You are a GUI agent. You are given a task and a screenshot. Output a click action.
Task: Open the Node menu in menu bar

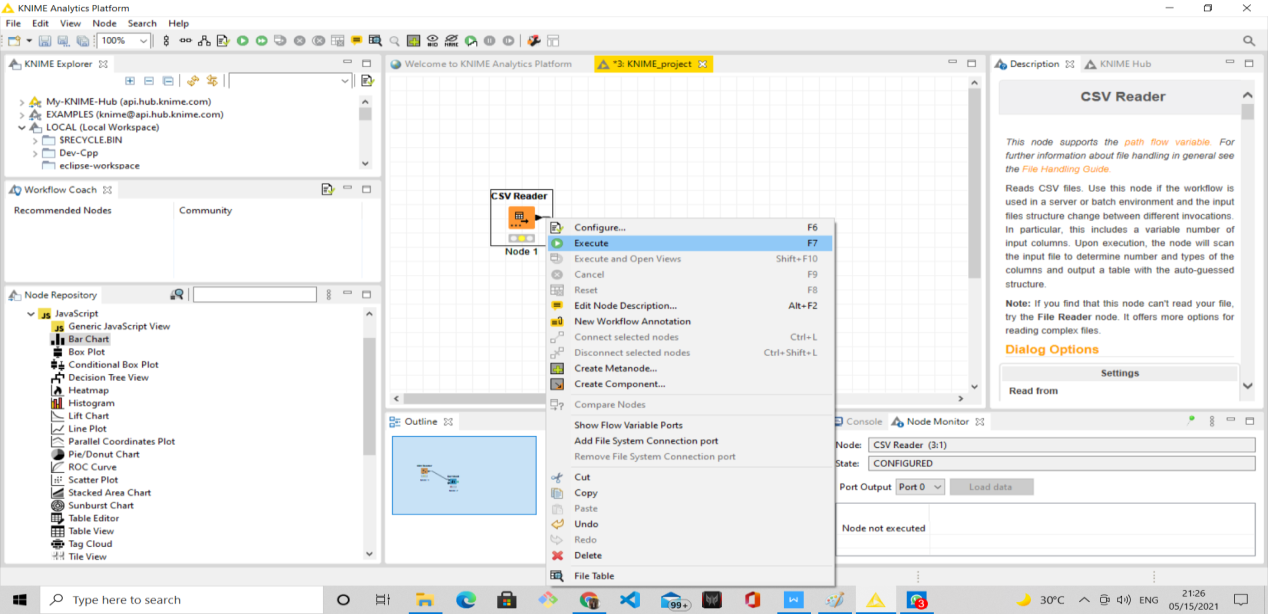click(104, 23)
